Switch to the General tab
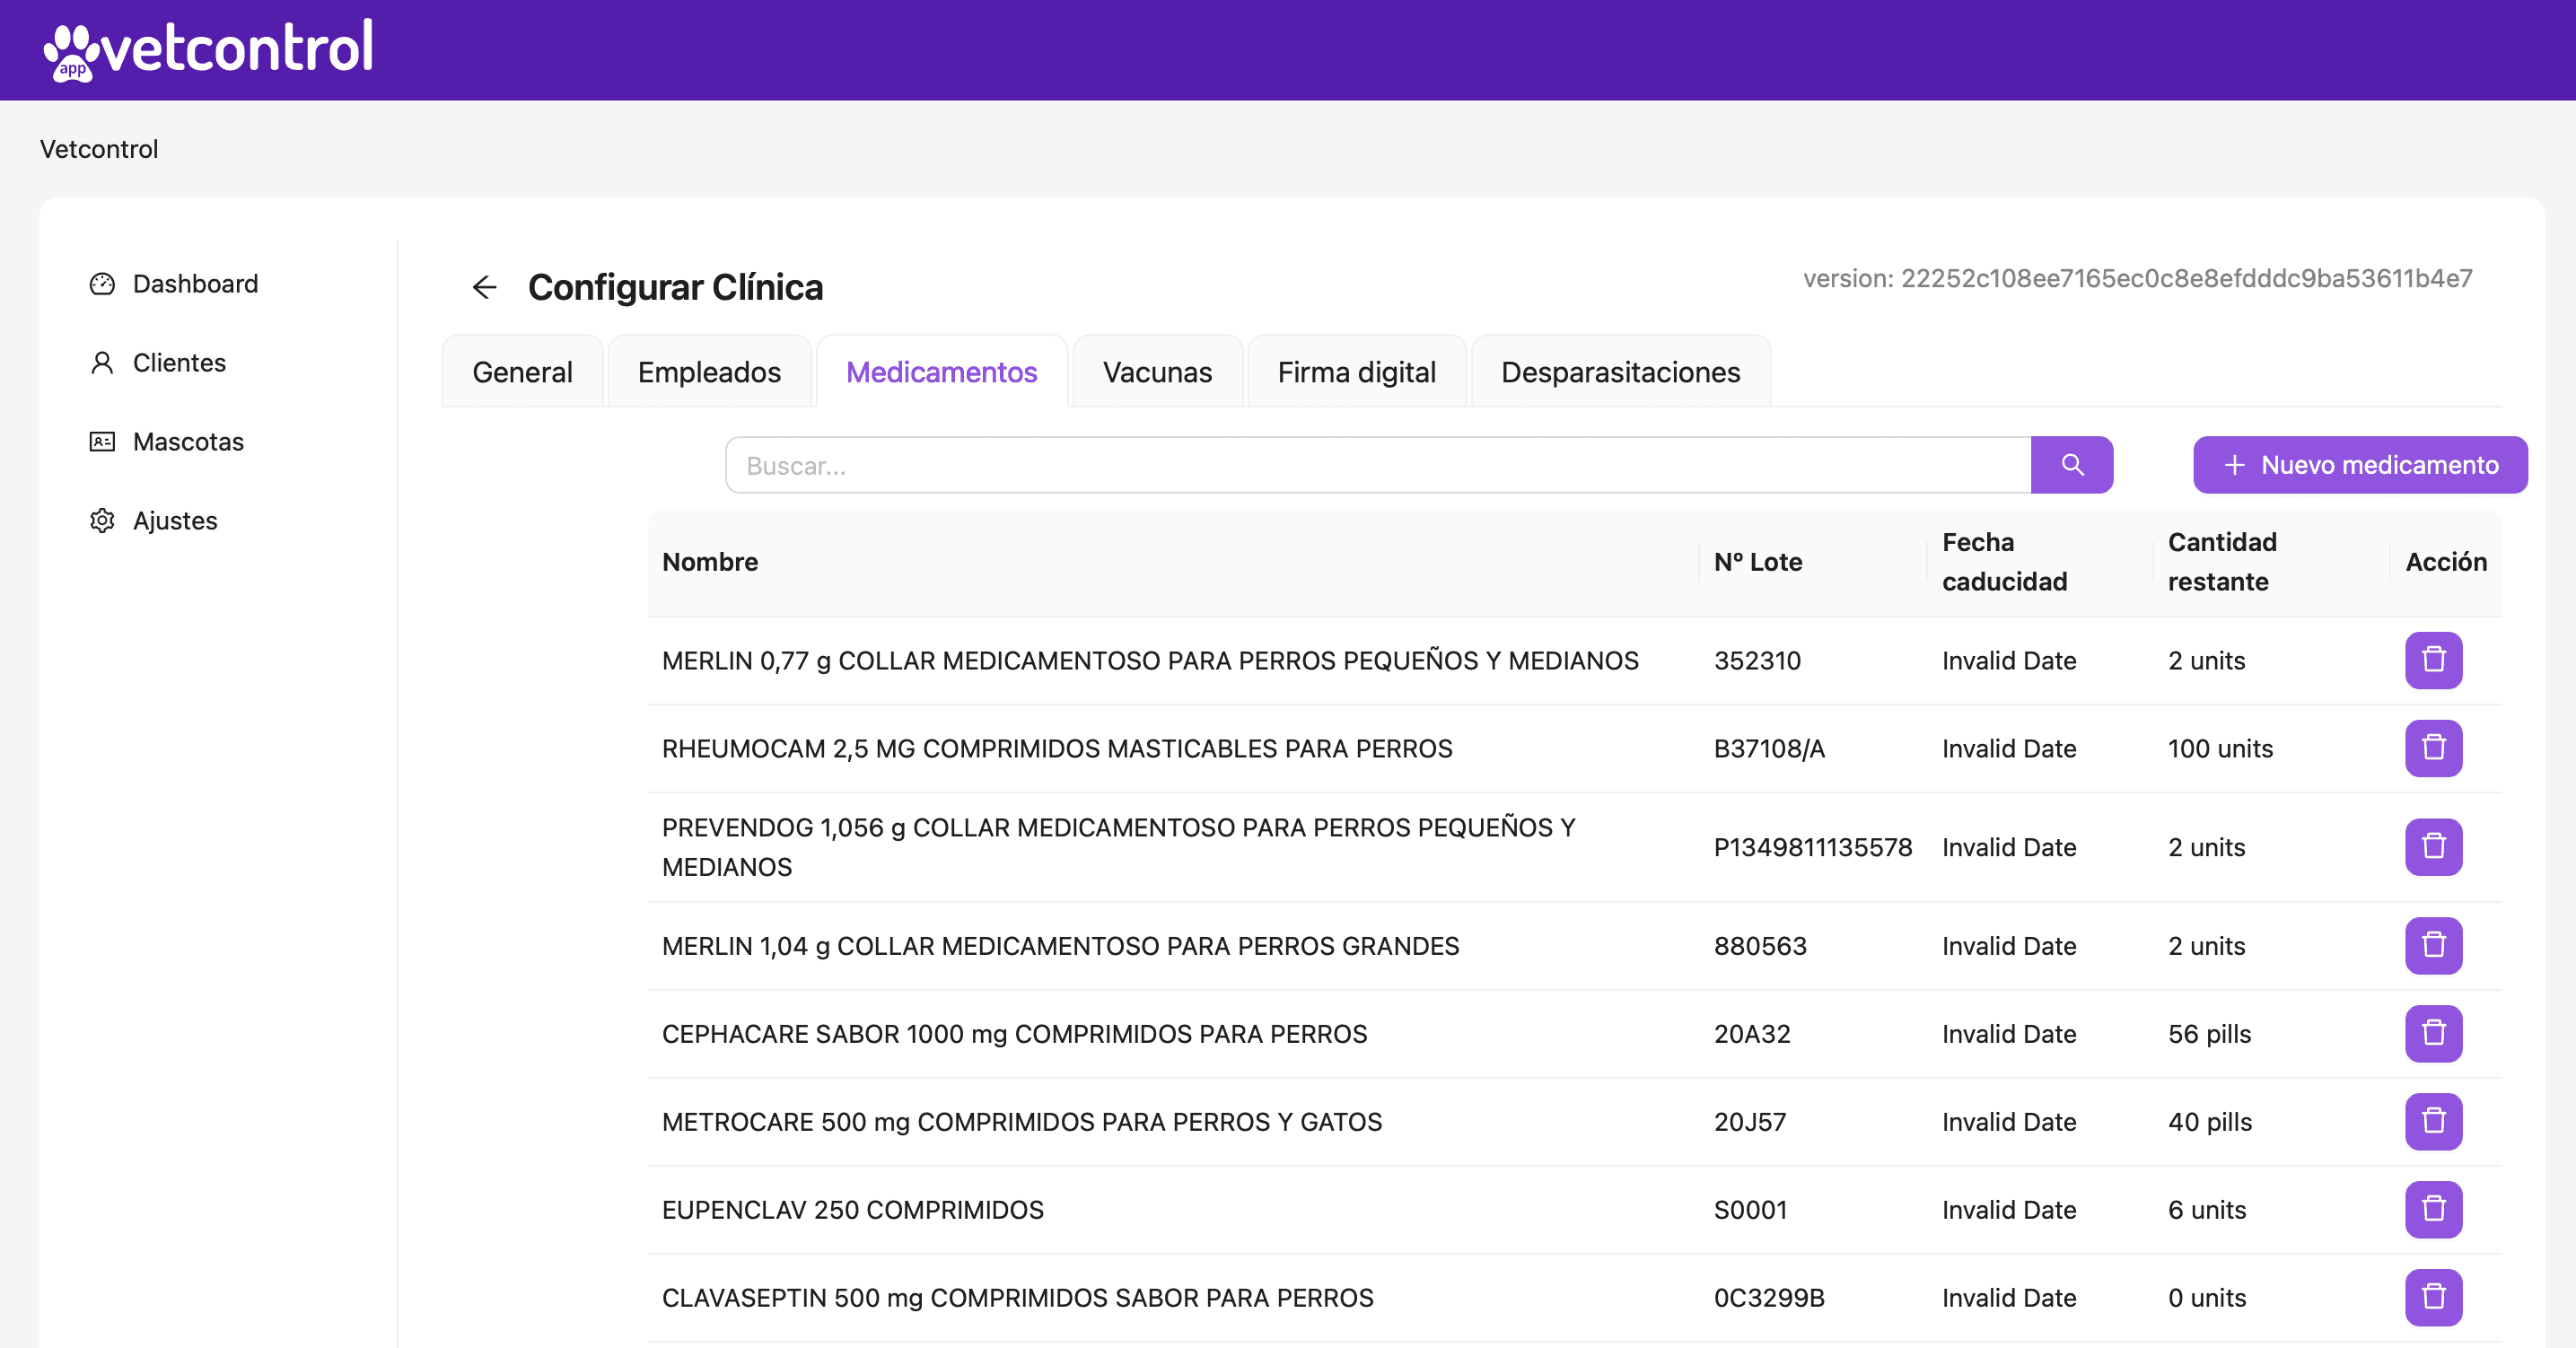 click(522, 372)
